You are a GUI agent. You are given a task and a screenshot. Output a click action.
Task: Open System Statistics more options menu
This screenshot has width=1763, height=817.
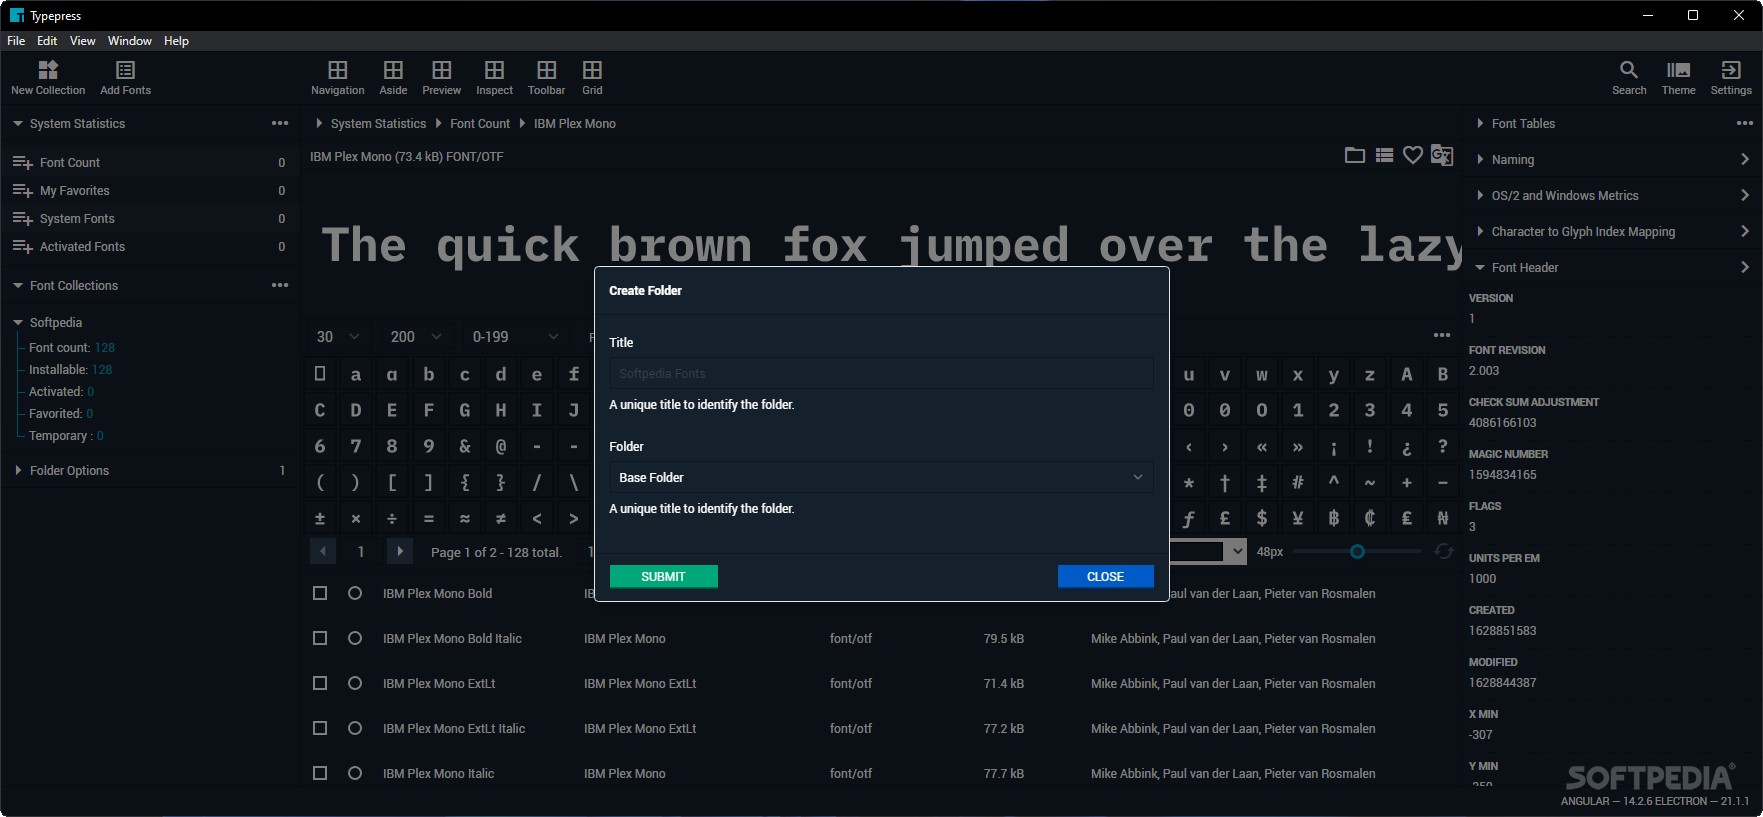coord(280,123)
